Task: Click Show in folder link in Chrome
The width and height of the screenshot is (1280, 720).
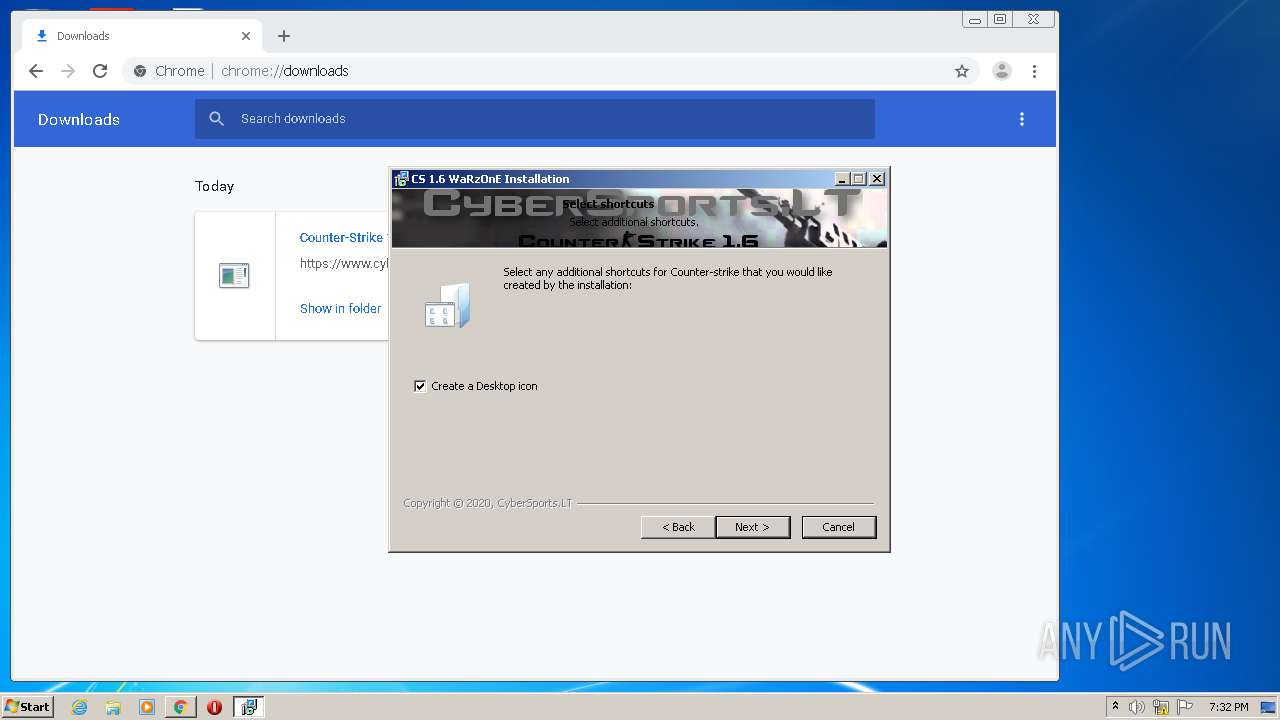Action: coord(340,308)
